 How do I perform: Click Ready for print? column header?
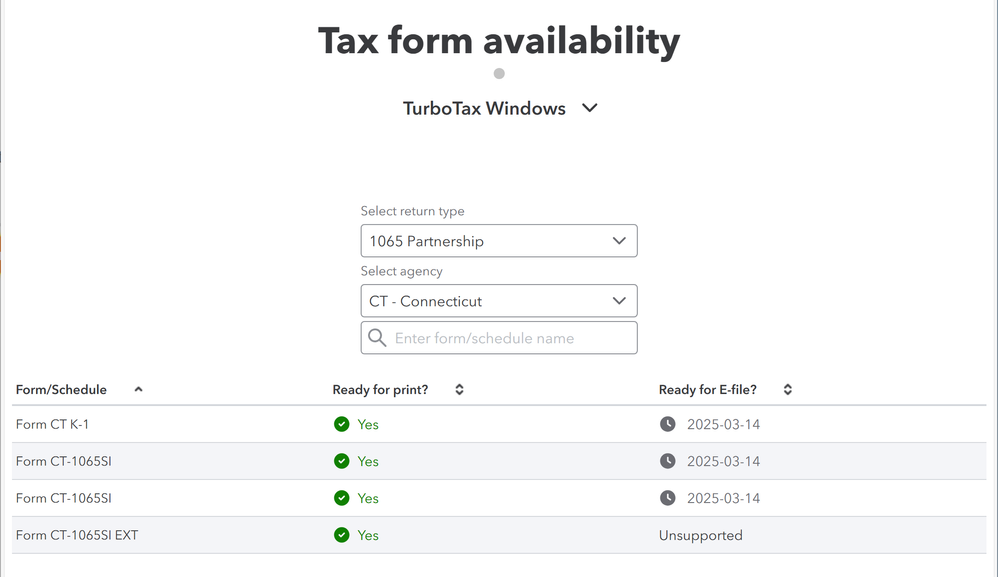pos(380,389)
